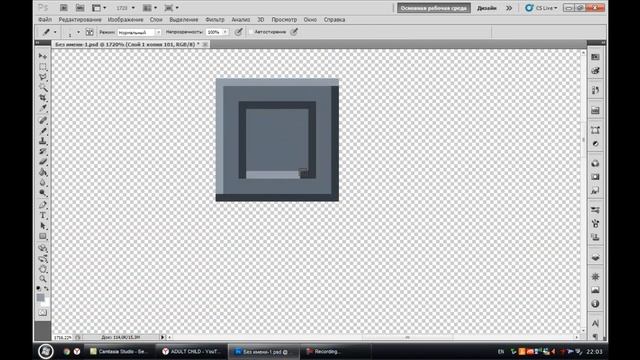Click the Windows Start button

[x=45, y=351]
